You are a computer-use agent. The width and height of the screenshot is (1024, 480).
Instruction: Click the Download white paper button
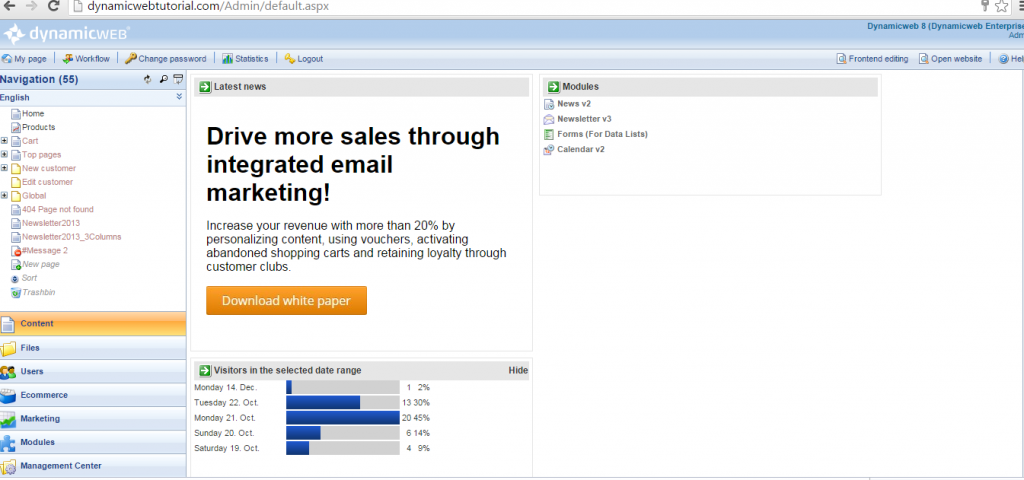coord(286,301)
